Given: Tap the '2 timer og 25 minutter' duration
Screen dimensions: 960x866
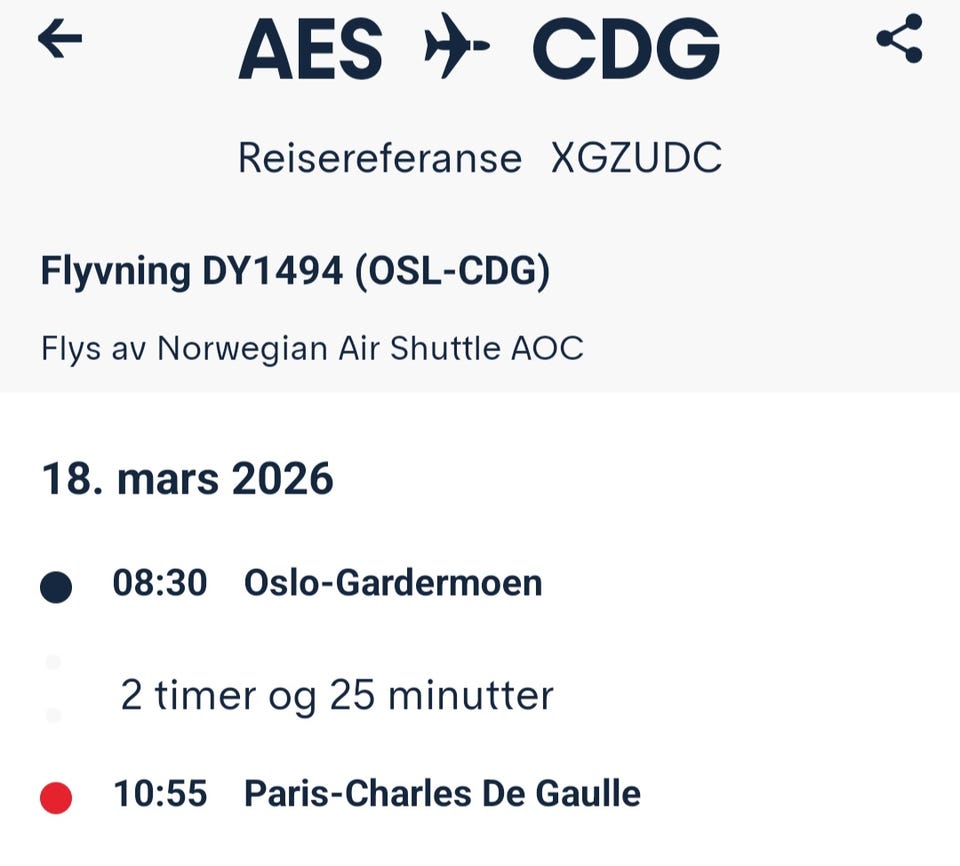Looking at the screenshot, I should click(337, 695).
